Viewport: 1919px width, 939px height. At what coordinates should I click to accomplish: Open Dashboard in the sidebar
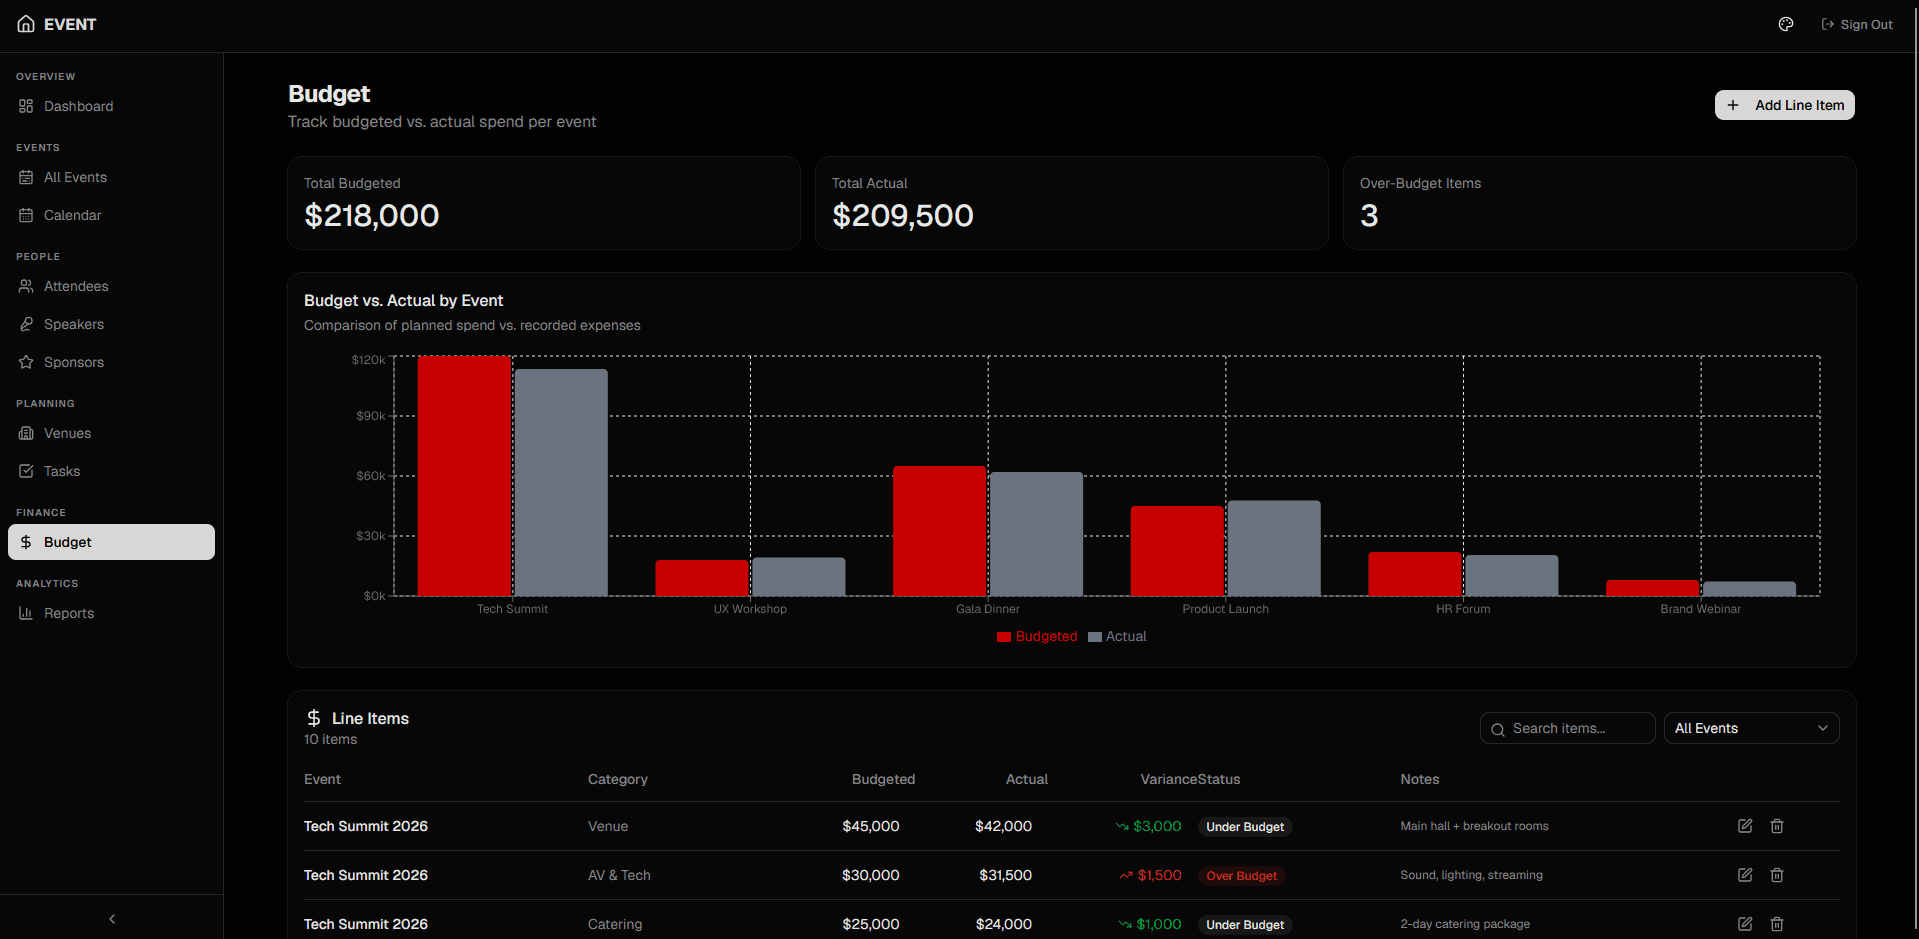[111, 106]
